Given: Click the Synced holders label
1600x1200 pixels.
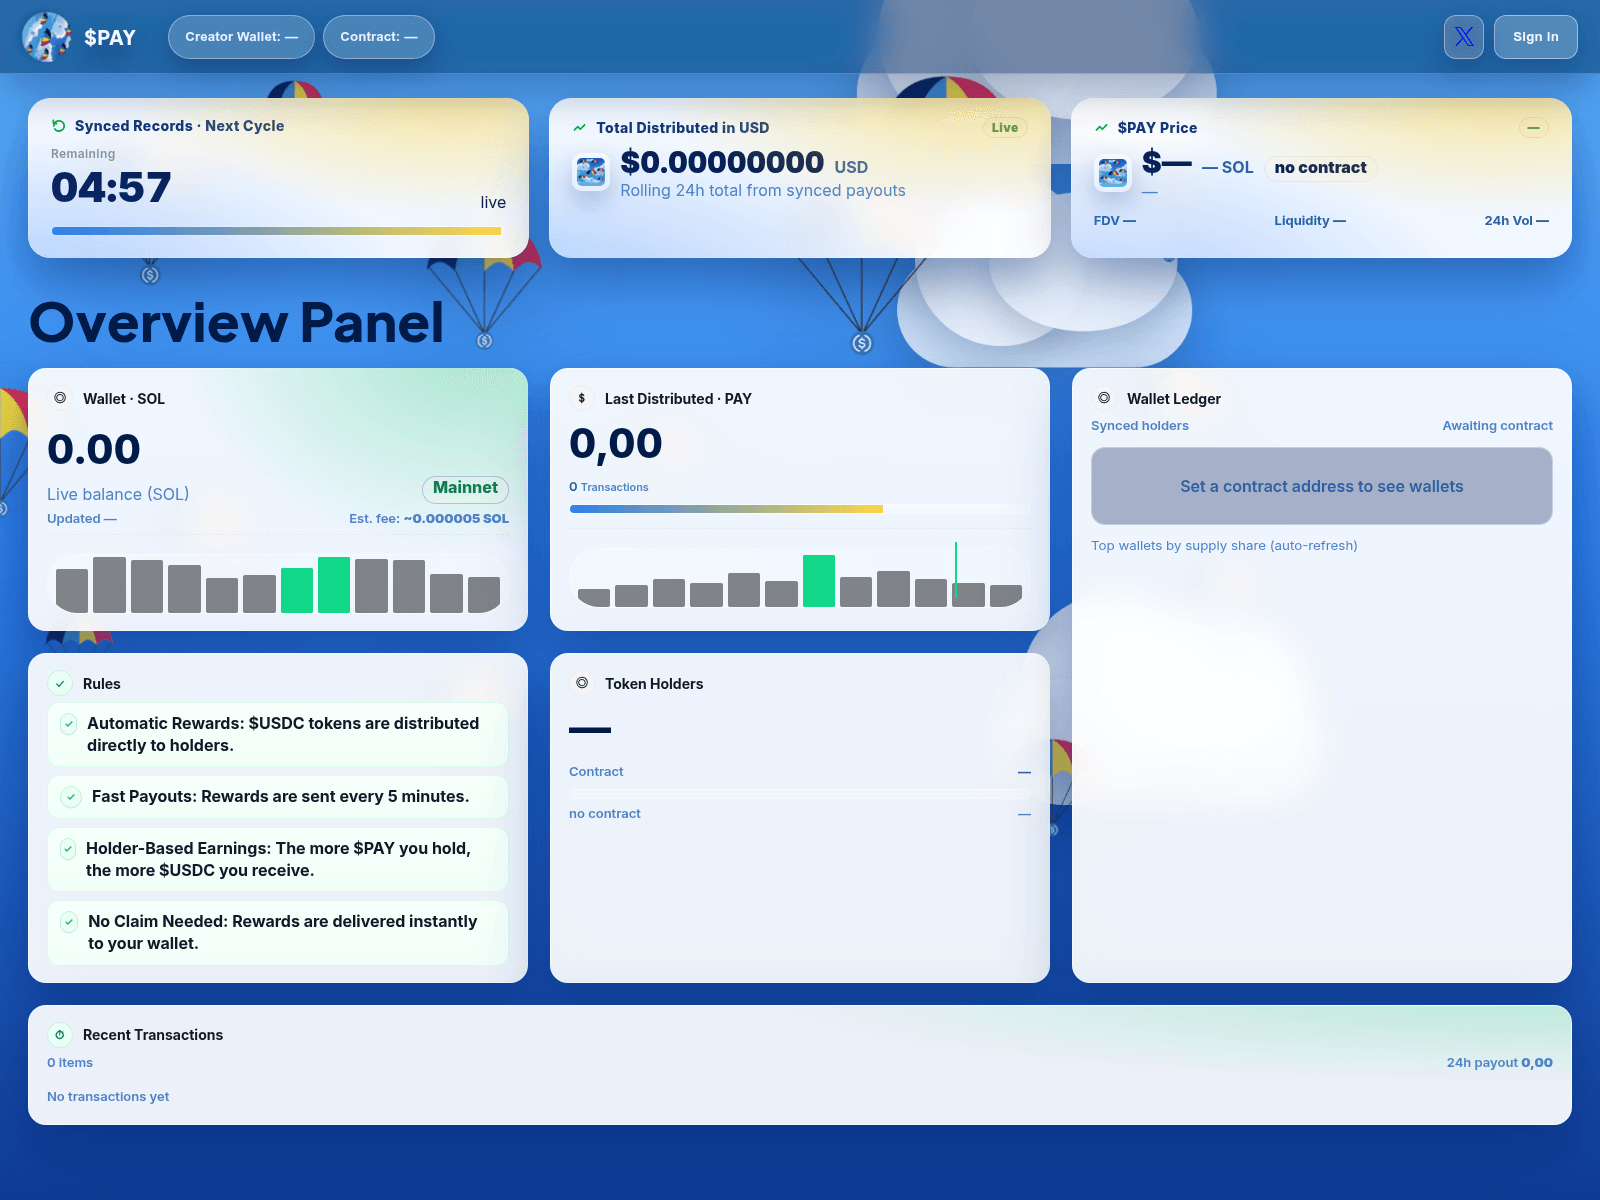Looking at the screenshot, I should tap(1140, 426).
